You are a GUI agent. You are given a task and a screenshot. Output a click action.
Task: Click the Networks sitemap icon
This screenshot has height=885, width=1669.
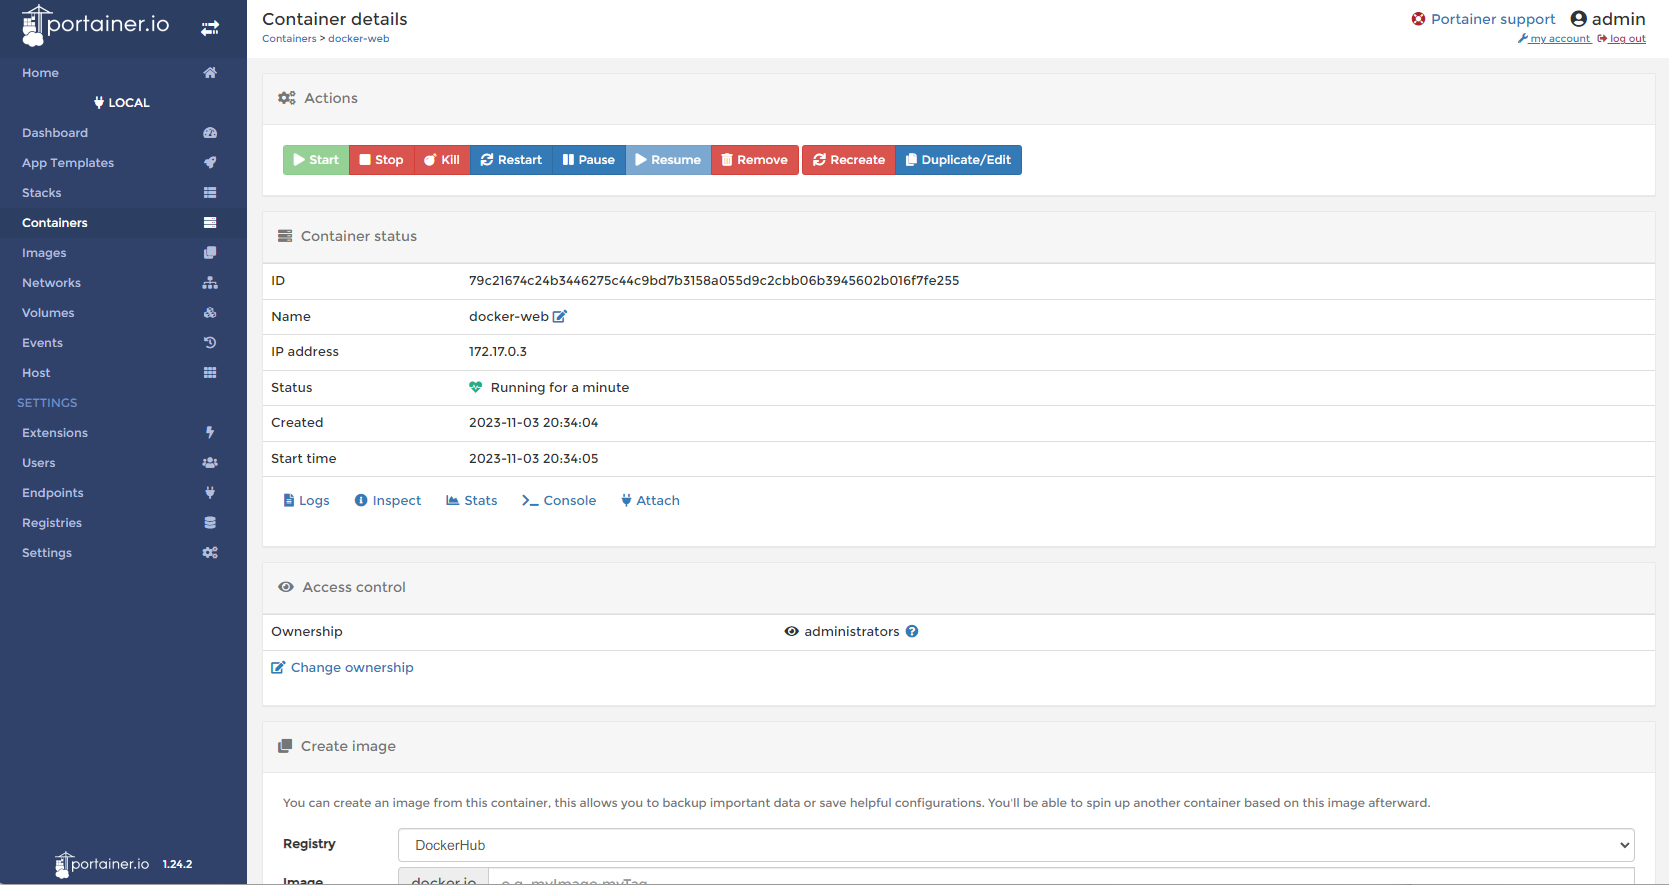210,283
